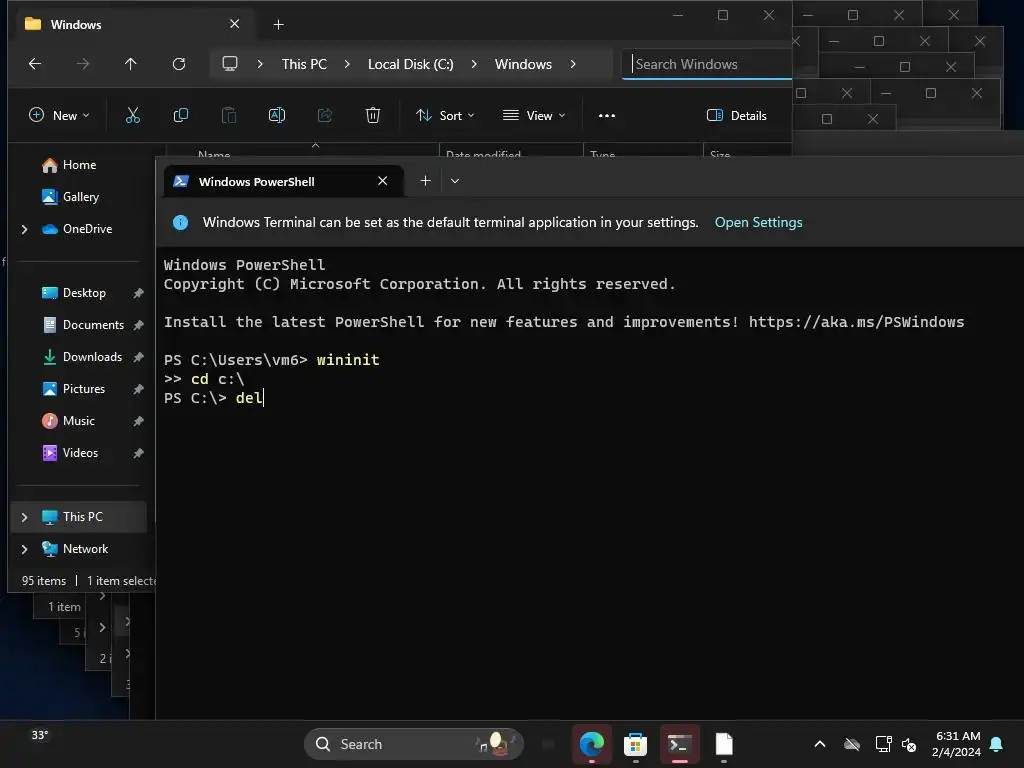Click the 33° weather widget on taskbar

click(x=40, y=735)
